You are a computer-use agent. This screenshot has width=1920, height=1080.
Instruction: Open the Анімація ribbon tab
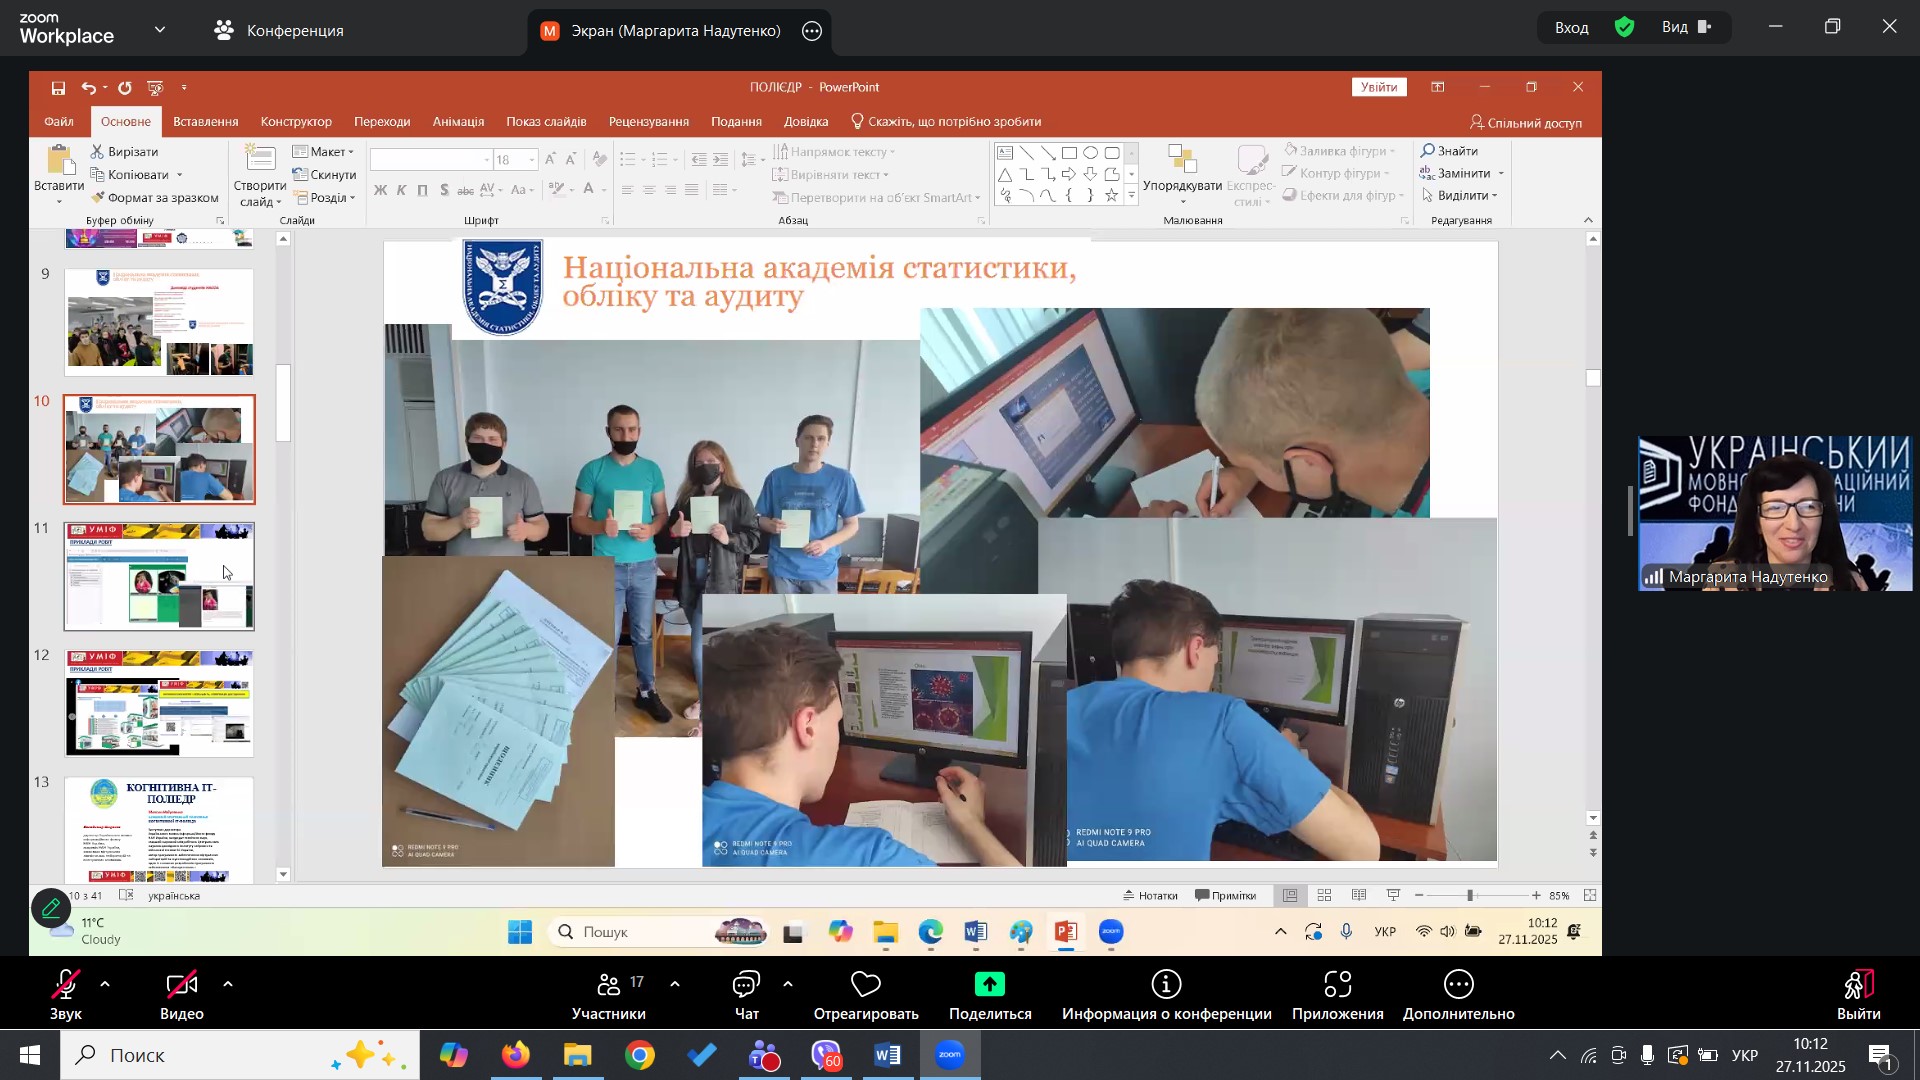(458, 122)
